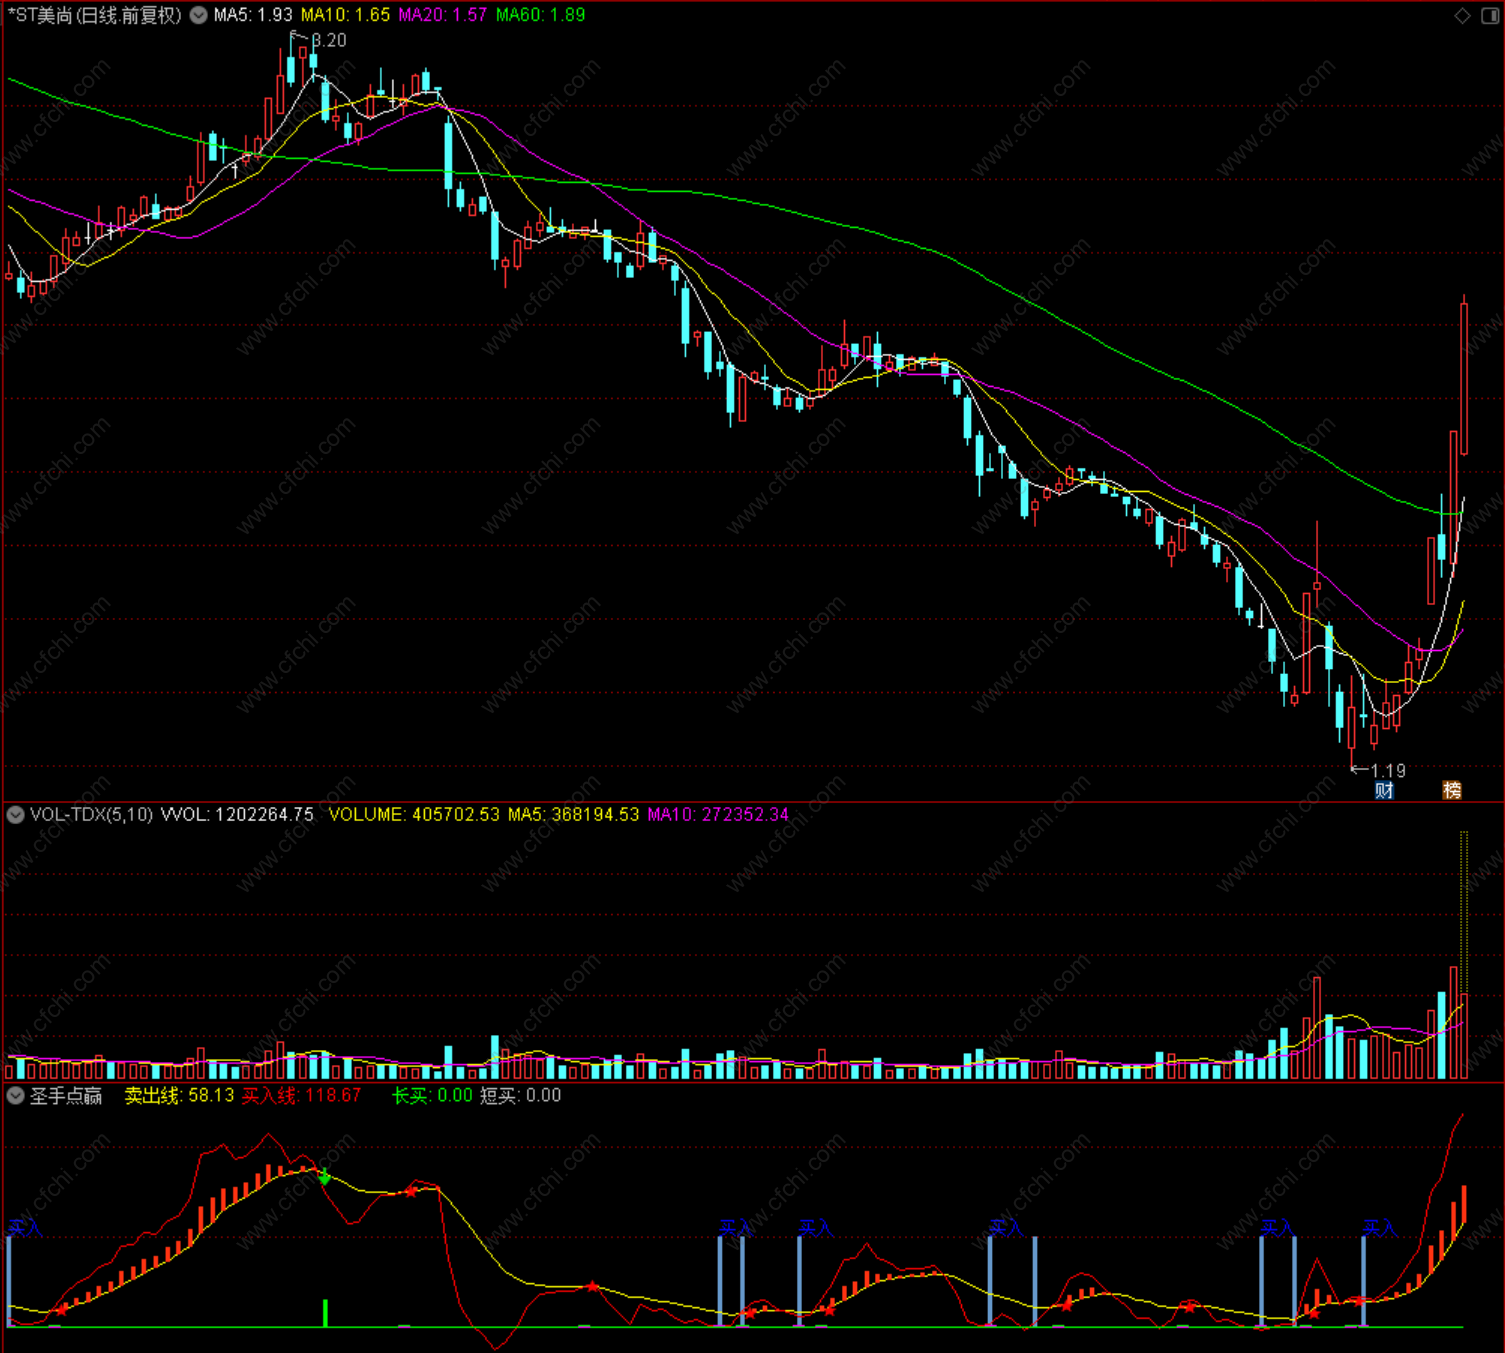The height and width of the screenshot is (1353, 1505).
Task: Click the VVOL: 1202264.75 value
Action: pos(237,815)
